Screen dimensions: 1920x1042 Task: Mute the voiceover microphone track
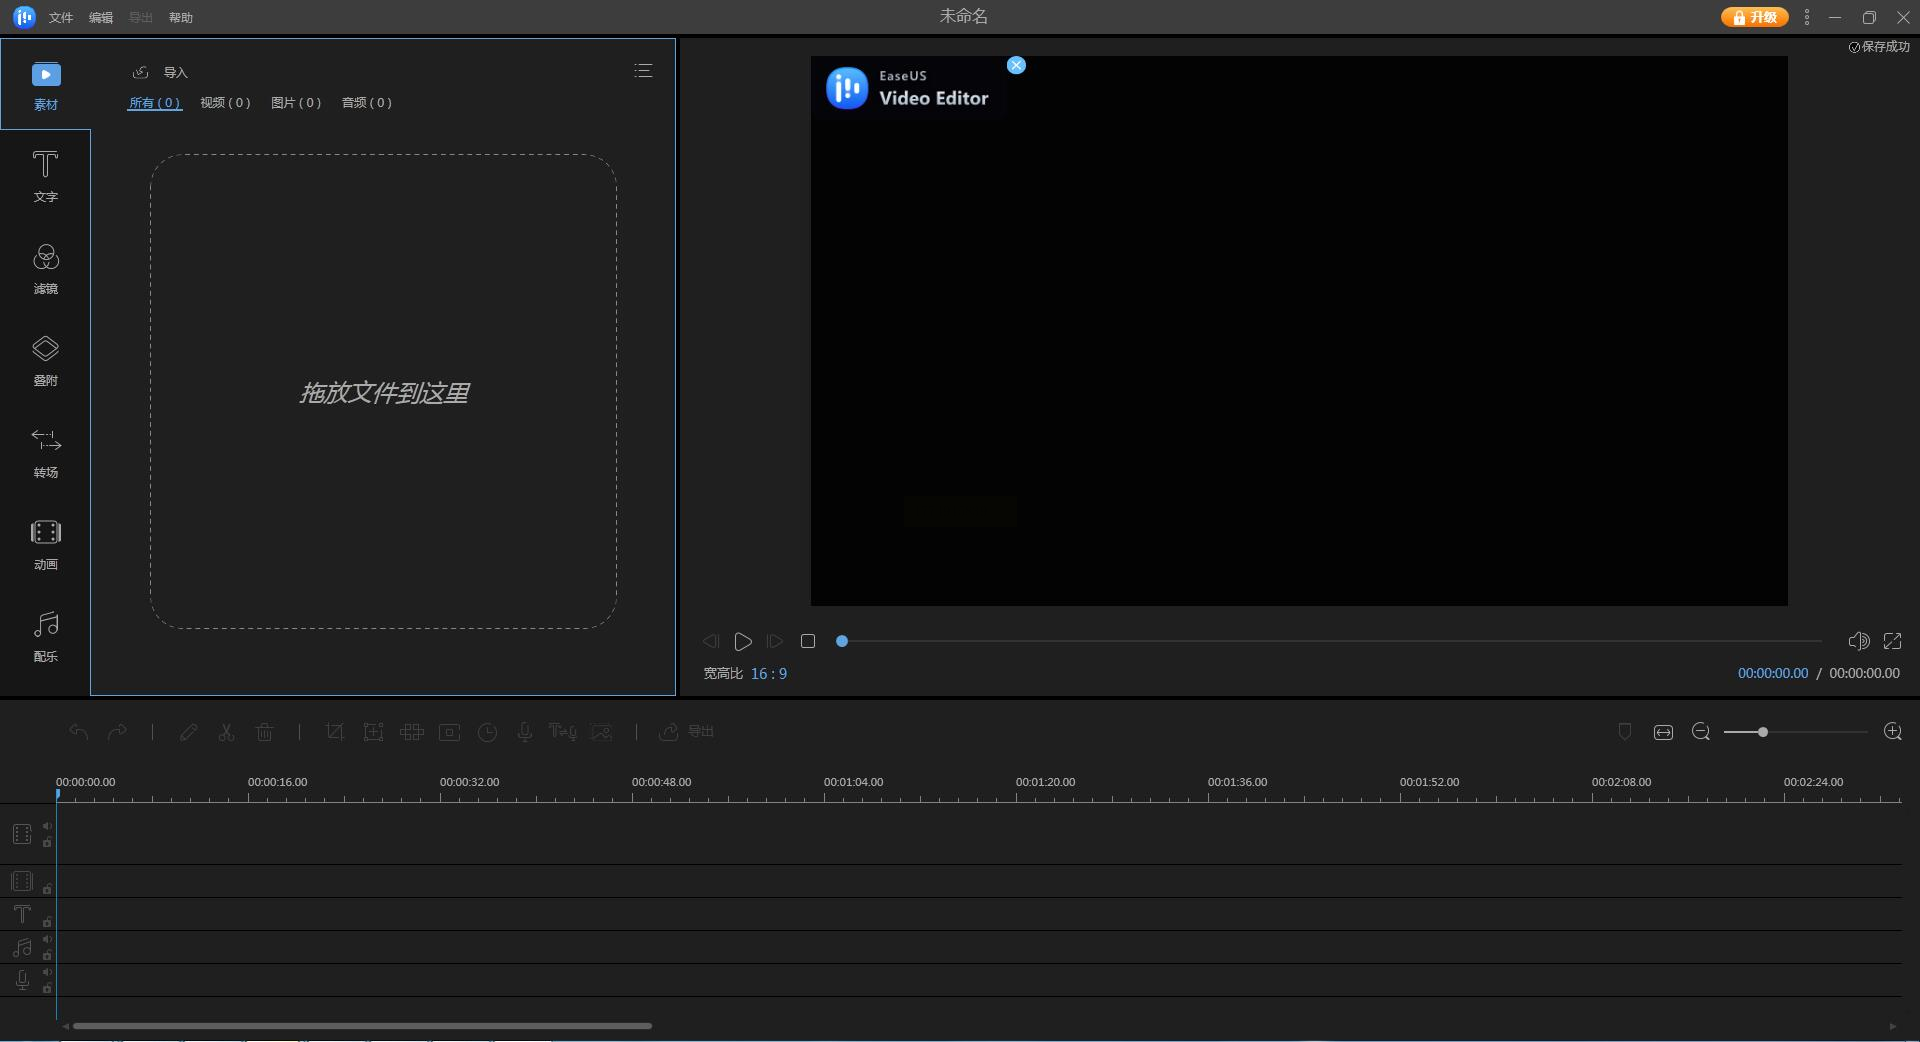47,972
